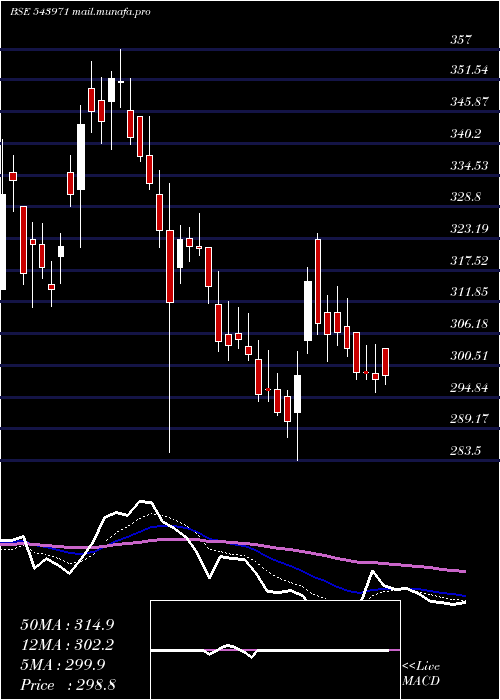The width and height of the screenshot is (500, 700).
Task: Click the 317.52 price axis label
Action: click(x=469, y=261)
